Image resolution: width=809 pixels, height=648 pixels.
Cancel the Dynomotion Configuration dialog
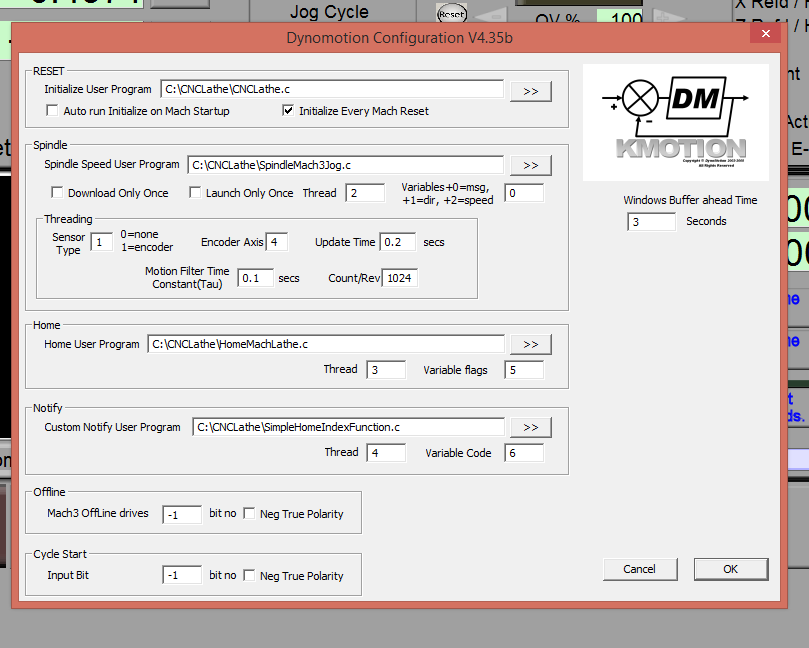pos(640,569)
